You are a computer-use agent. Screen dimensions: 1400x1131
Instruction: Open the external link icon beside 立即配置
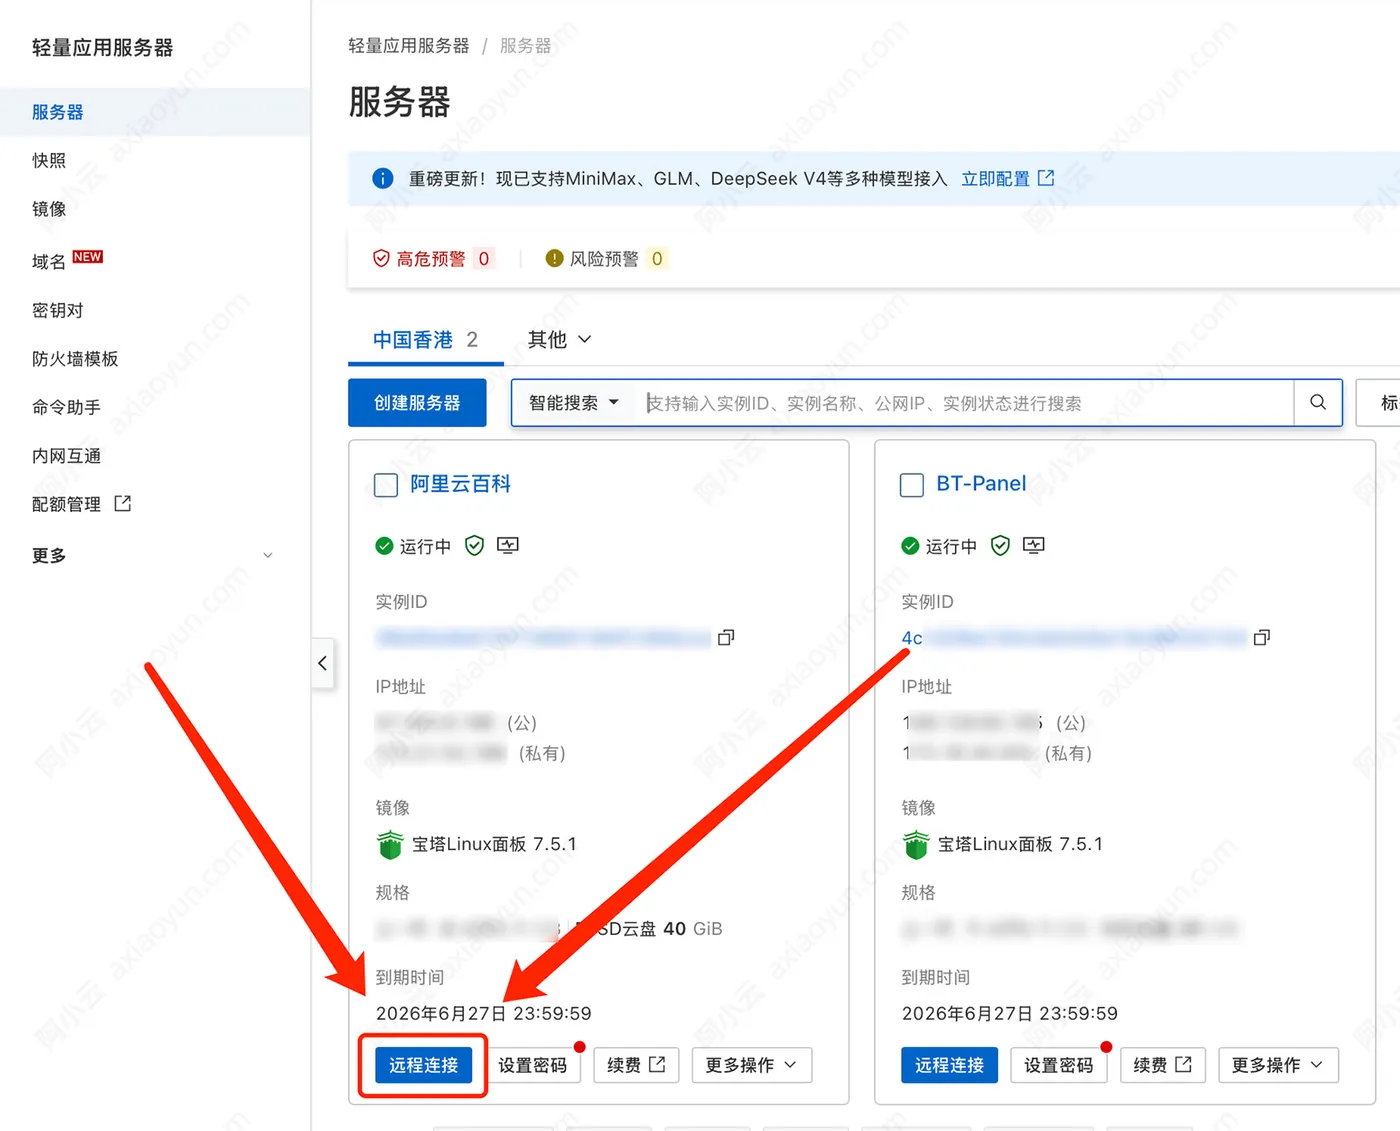[1046, 178]
